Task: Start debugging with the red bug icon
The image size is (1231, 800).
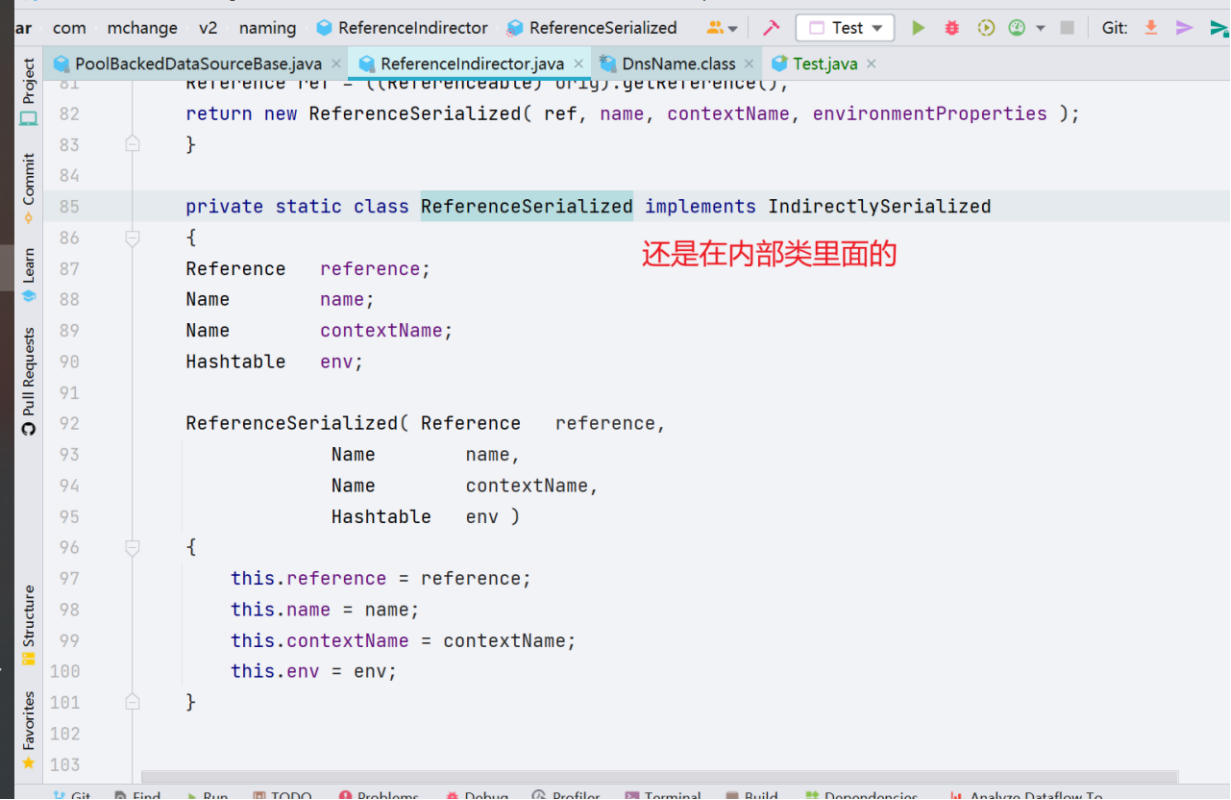Action: click(952, 28)
